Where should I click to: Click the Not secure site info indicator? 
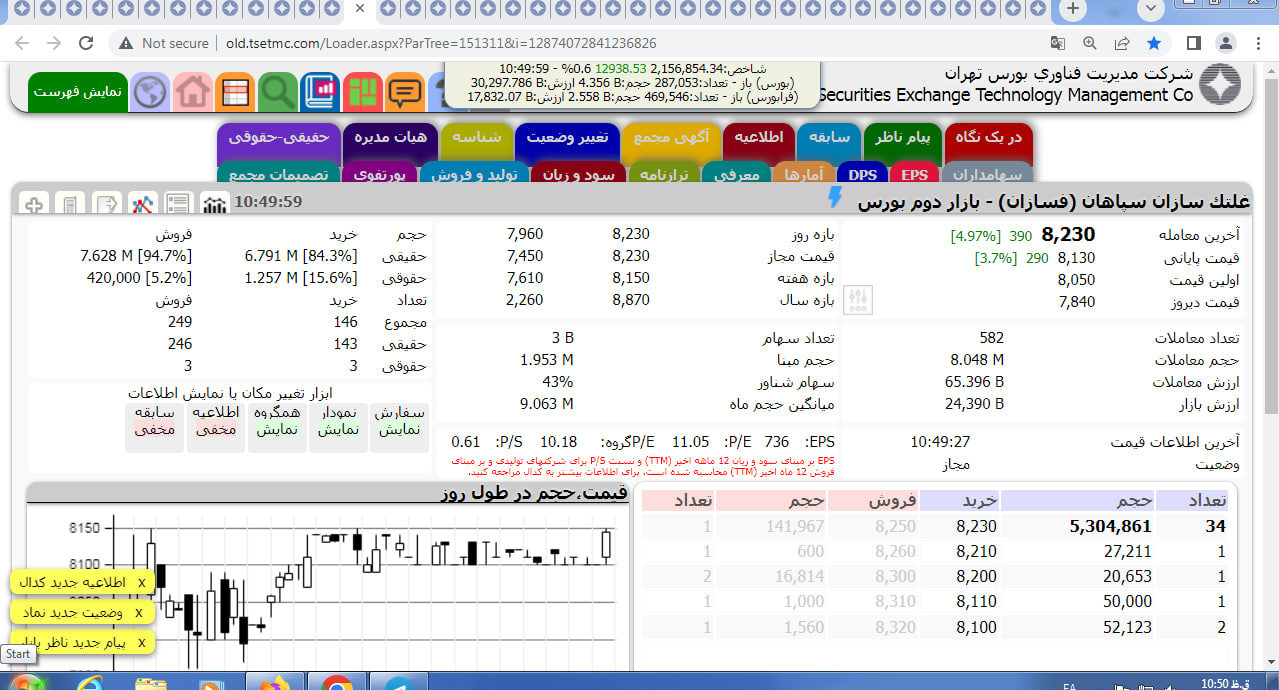165,43
